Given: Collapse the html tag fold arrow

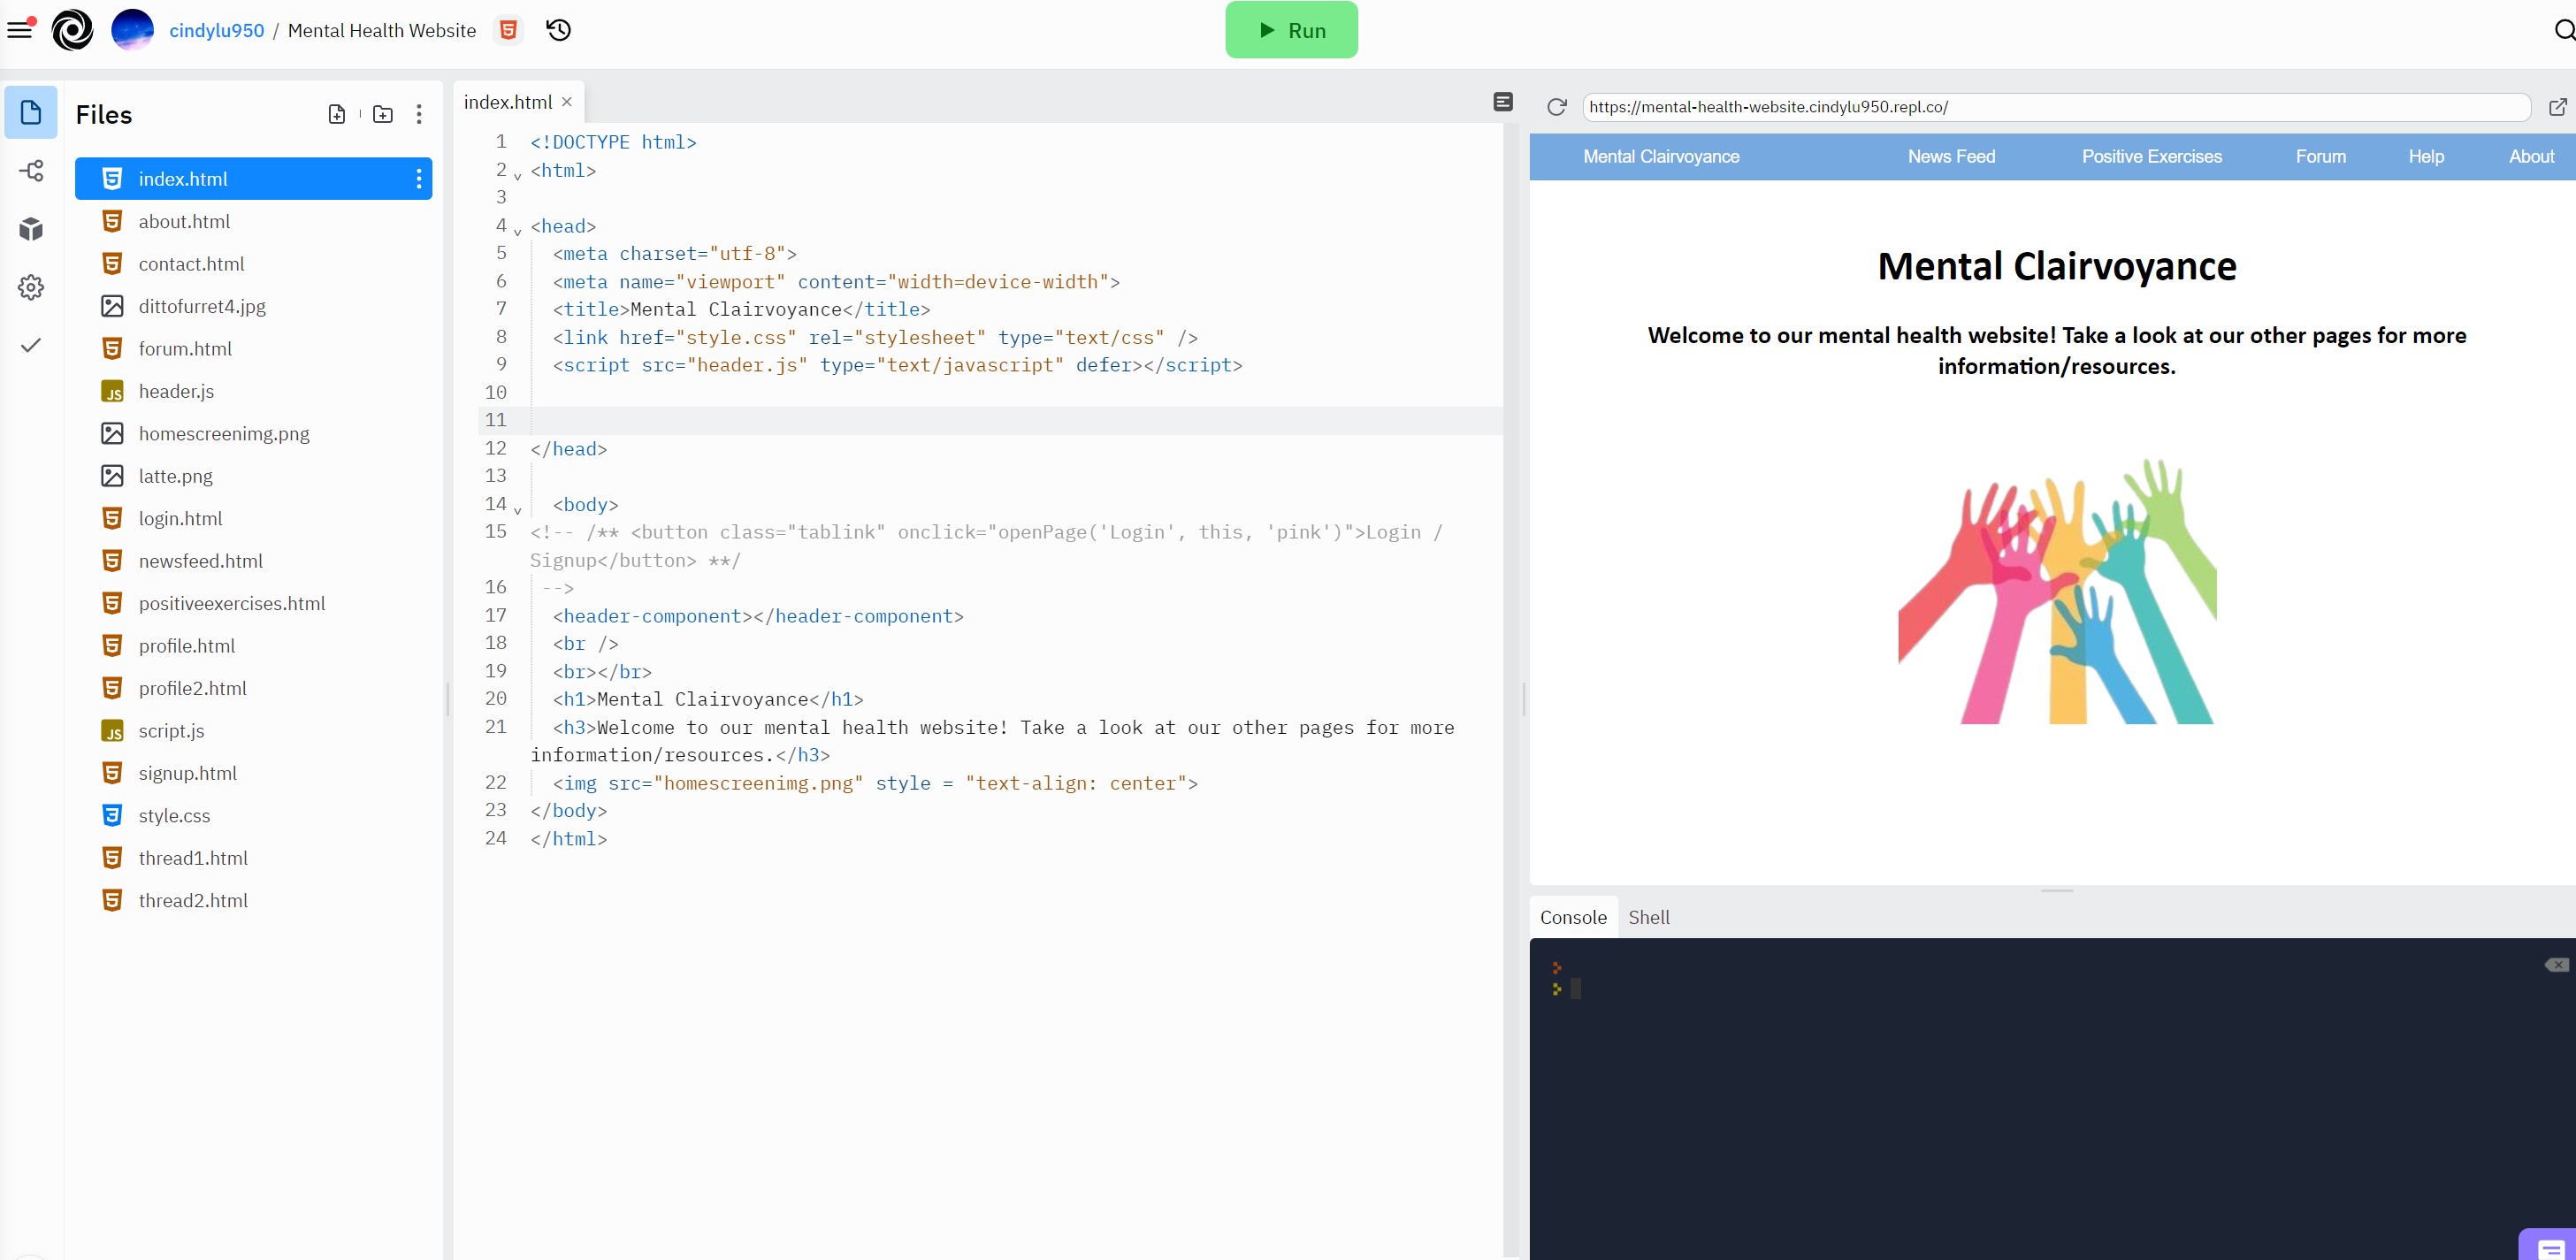Looking at the screenshot, I should tap(518, 176).
